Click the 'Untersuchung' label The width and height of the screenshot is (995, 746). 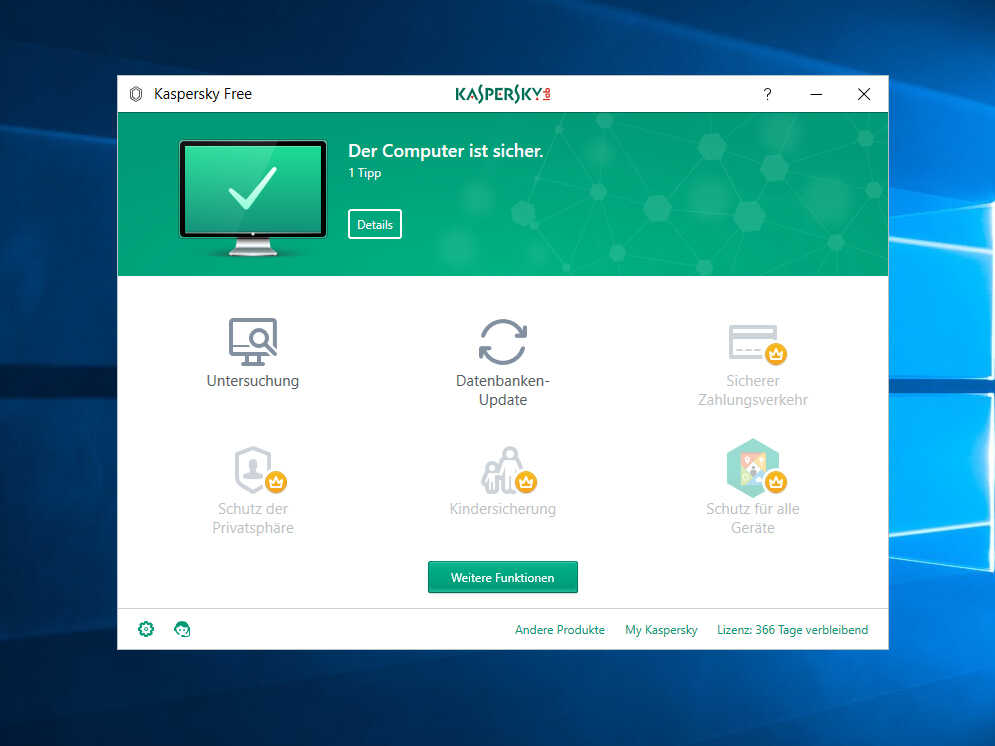pos(253,381)
